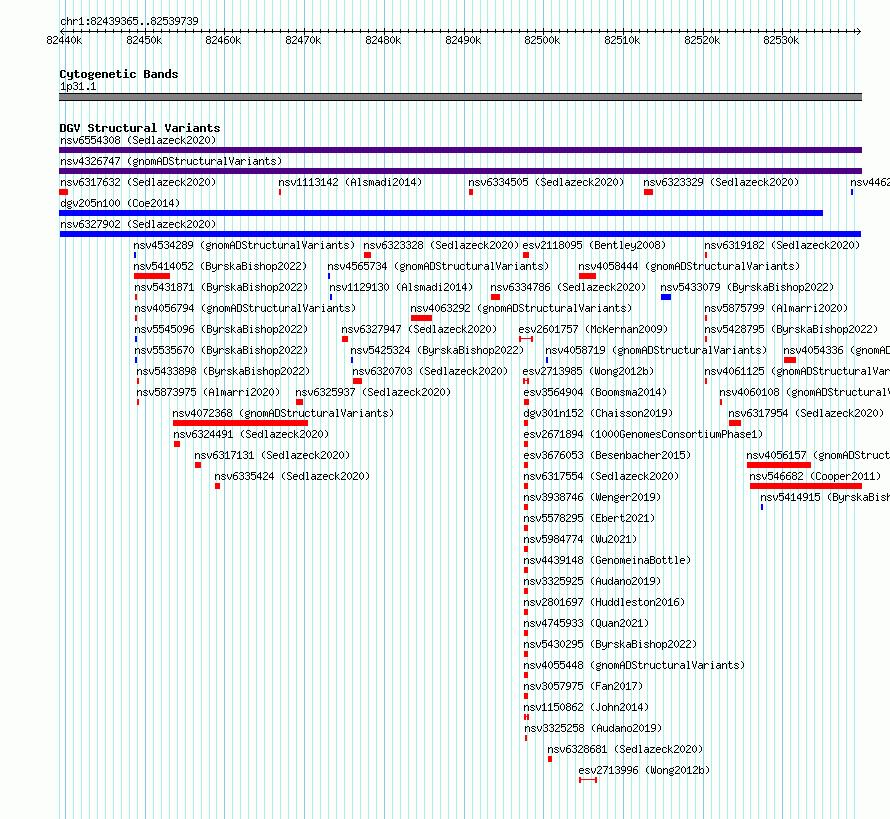The image size is (890, 819).
Task: Select the 1p31.1 cytogenetic band bar
Action: point(460,97)
